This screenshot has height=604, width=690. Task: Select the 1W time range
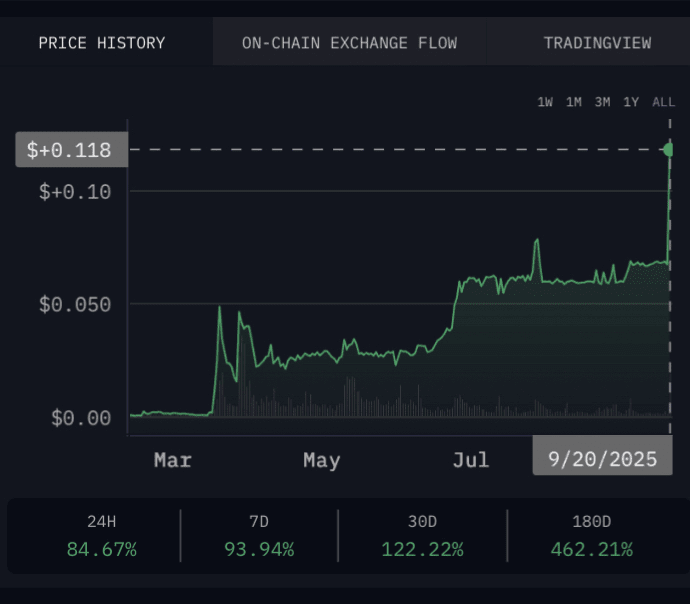[545, 102]
